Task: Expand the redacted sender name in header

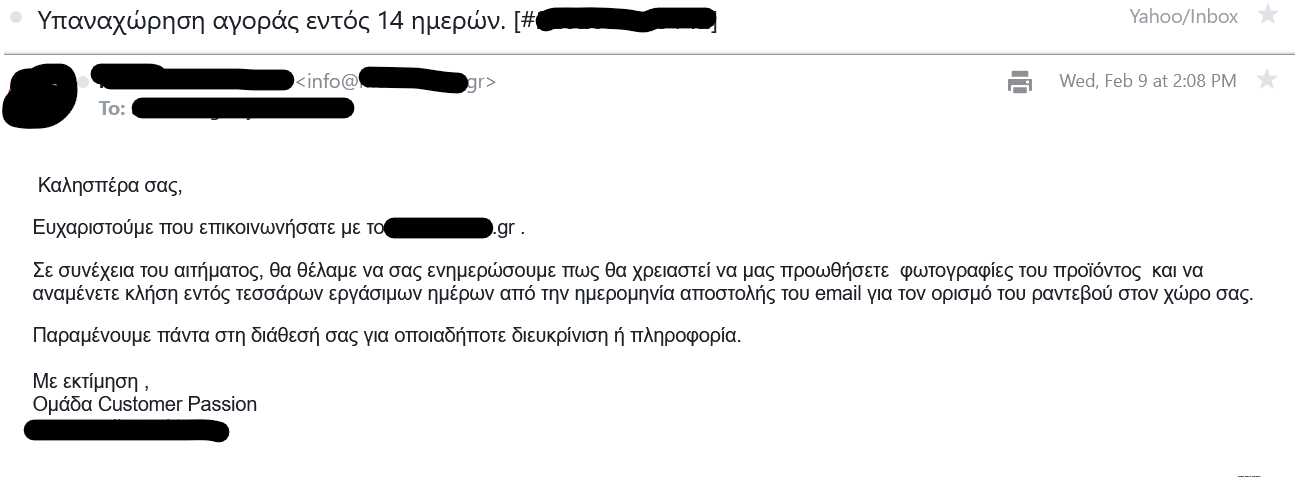Action: (x=192, y=78)
